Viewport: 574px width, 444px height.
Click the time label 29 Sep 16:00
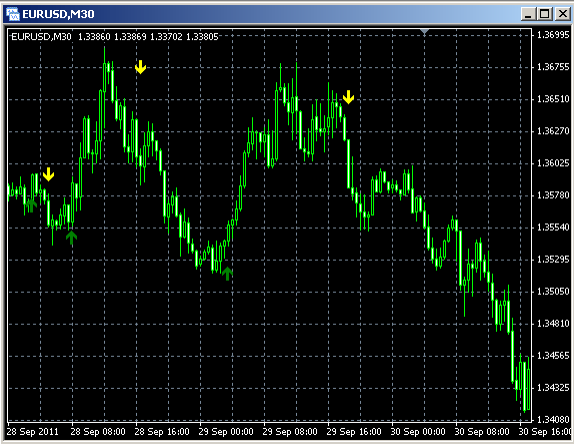click(x=354, y=432)
